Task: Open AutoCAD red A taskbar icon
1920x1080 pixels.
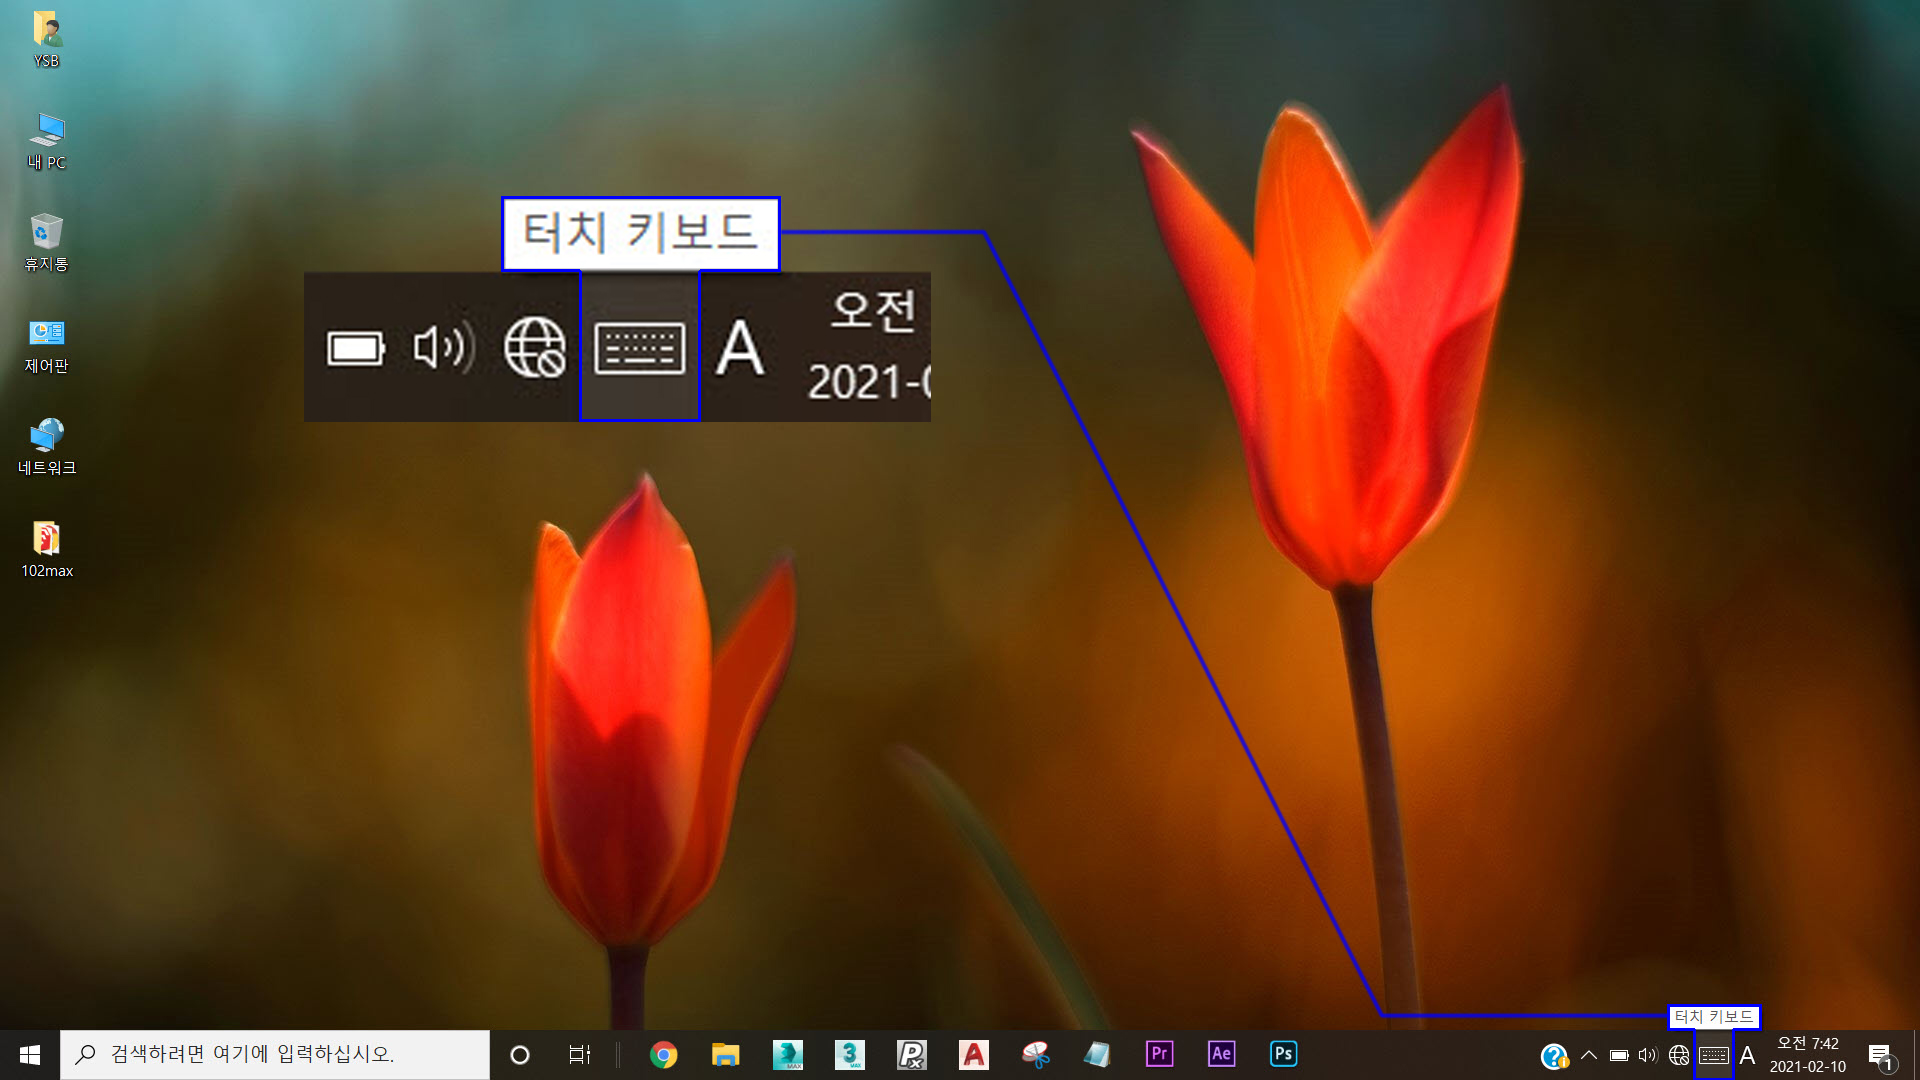Action: (x=973, y=1055)
